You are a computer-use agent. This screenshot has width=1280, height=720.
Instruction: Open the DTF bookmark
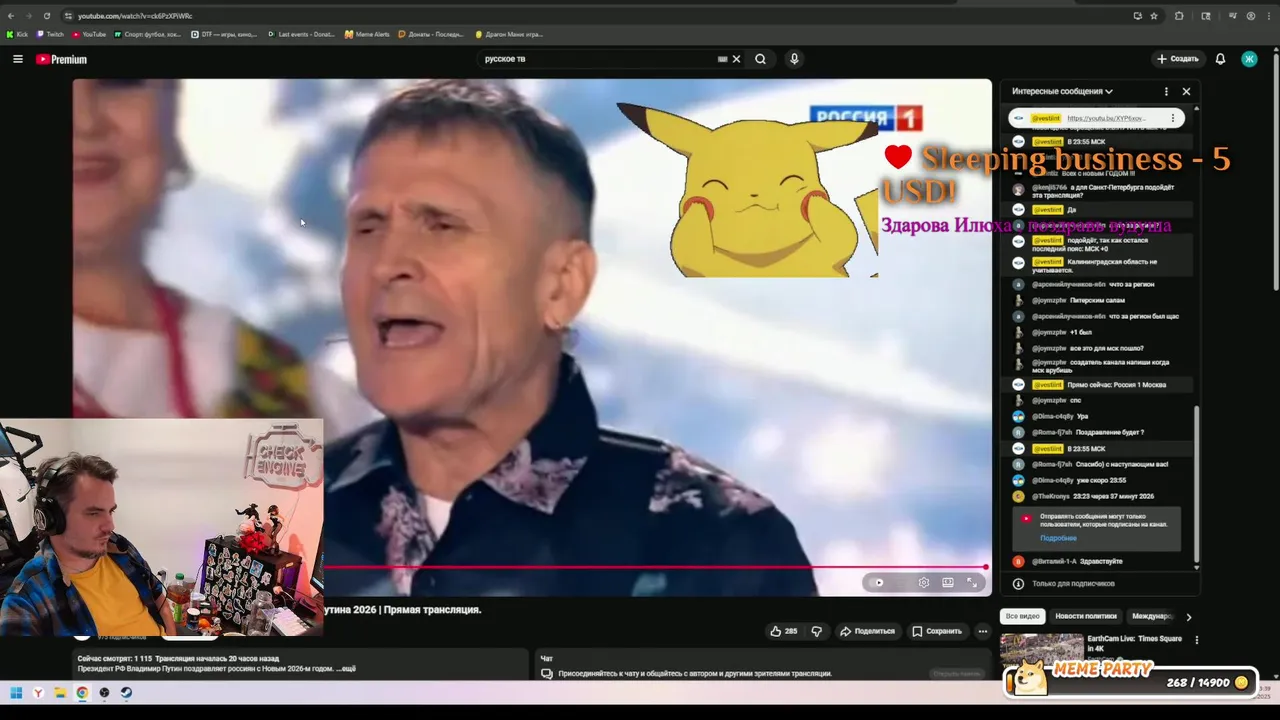pos(224,34)
